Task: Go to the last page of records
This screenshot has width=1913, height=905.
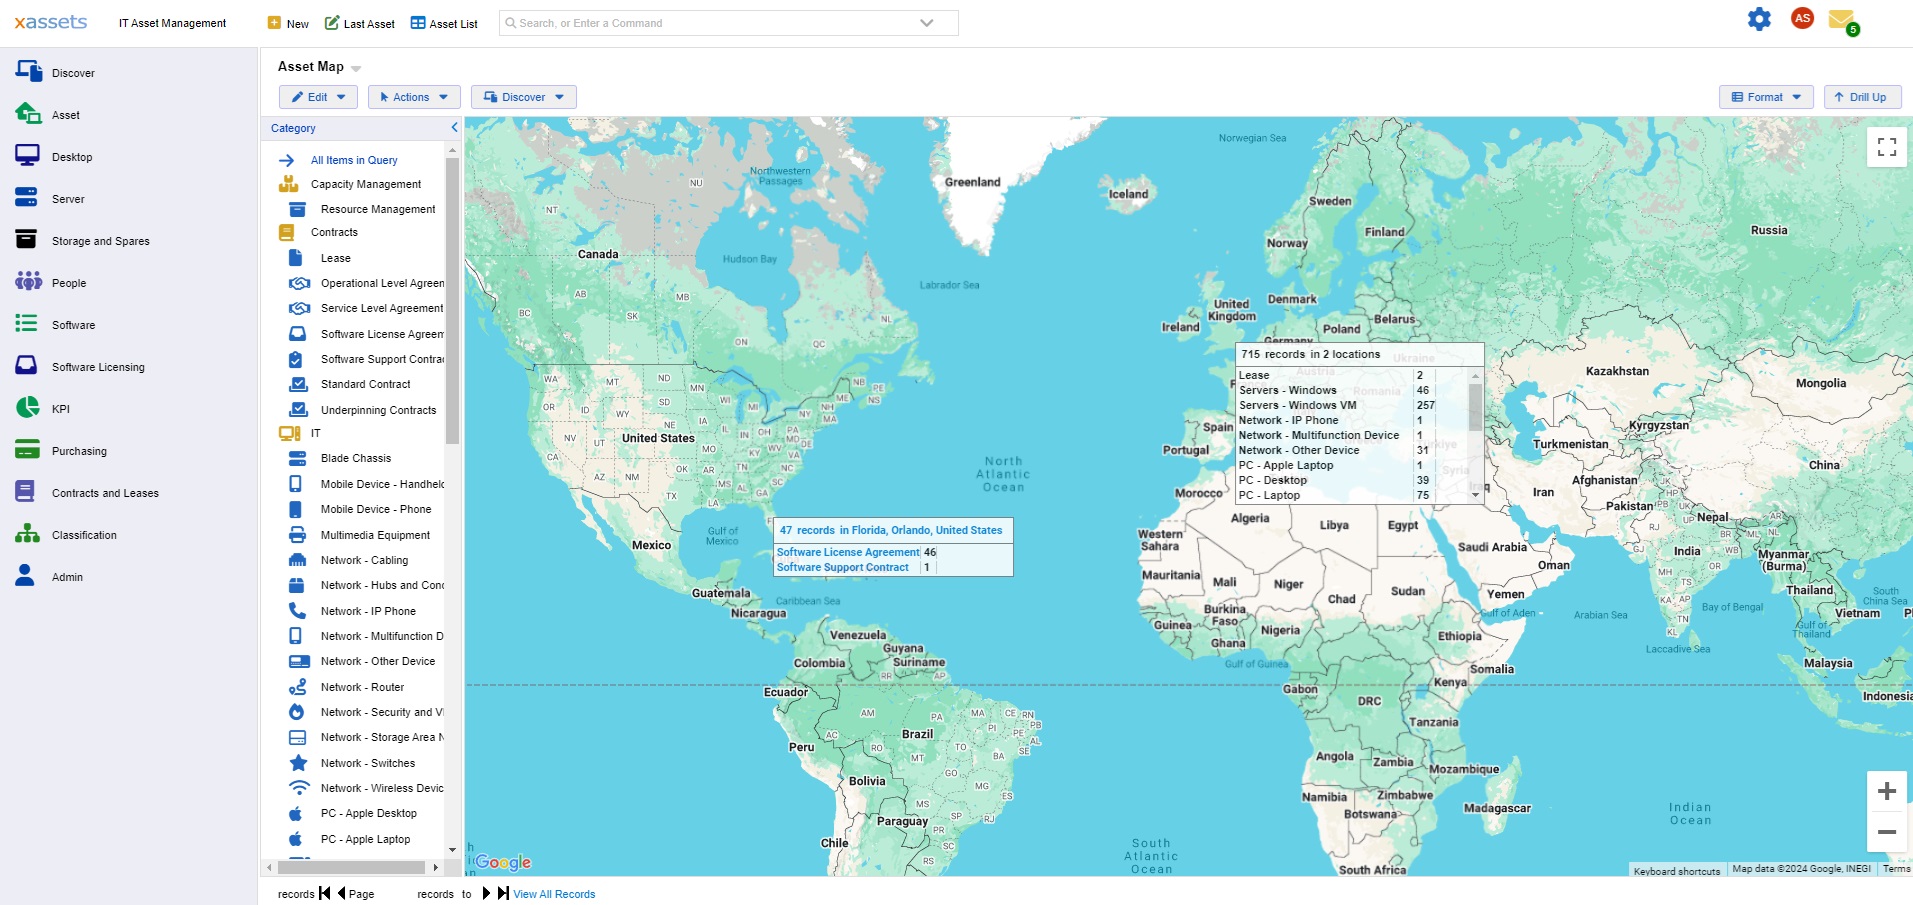Action: [503, 893]
